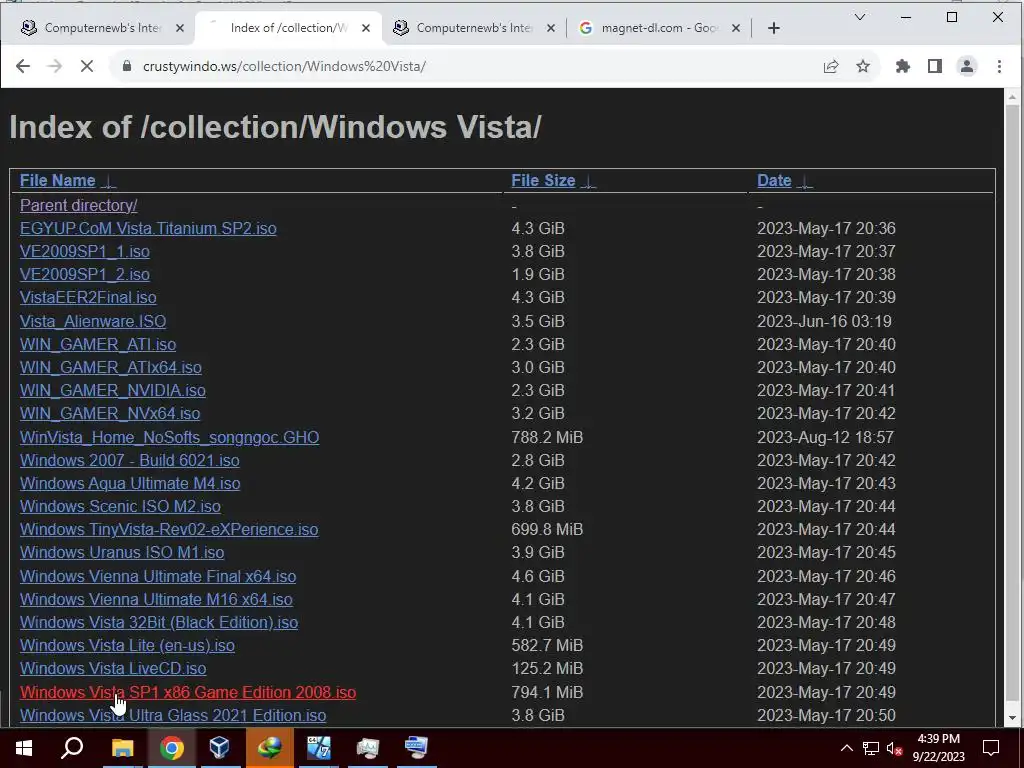The height and width of the screenshot is (768, 1024).
Task: Click File Size descending sort arrow
Action: [588, 182]
